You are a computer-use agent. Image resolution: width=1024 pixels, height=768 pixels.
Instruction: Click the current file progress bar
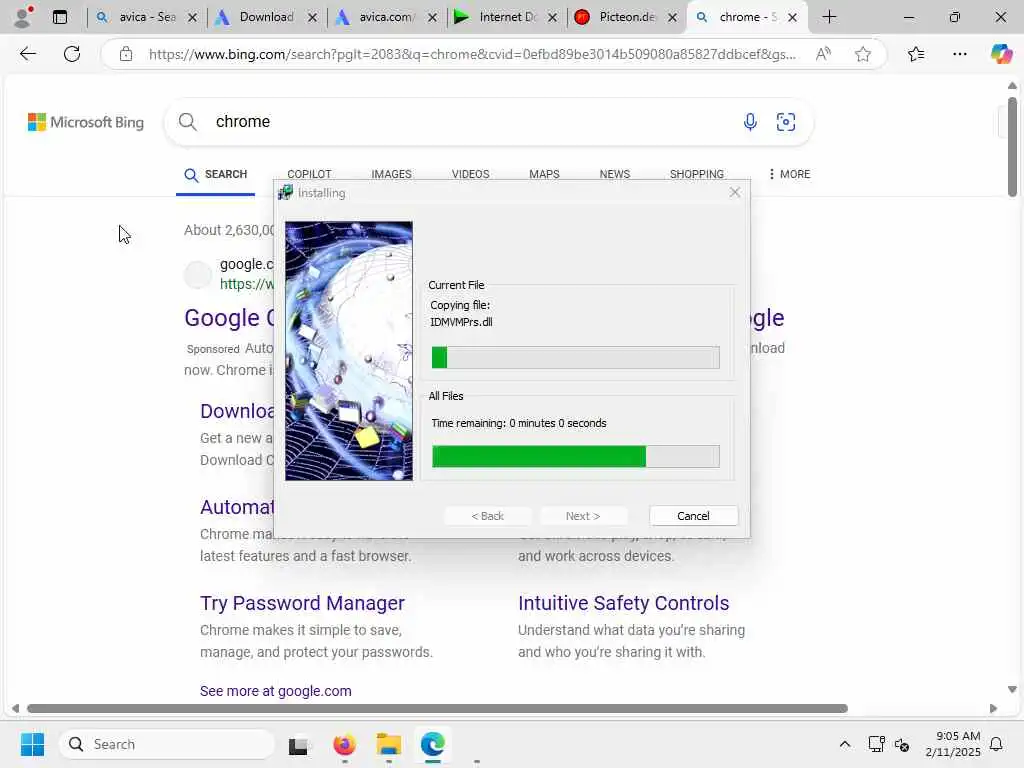pos(575,357)
